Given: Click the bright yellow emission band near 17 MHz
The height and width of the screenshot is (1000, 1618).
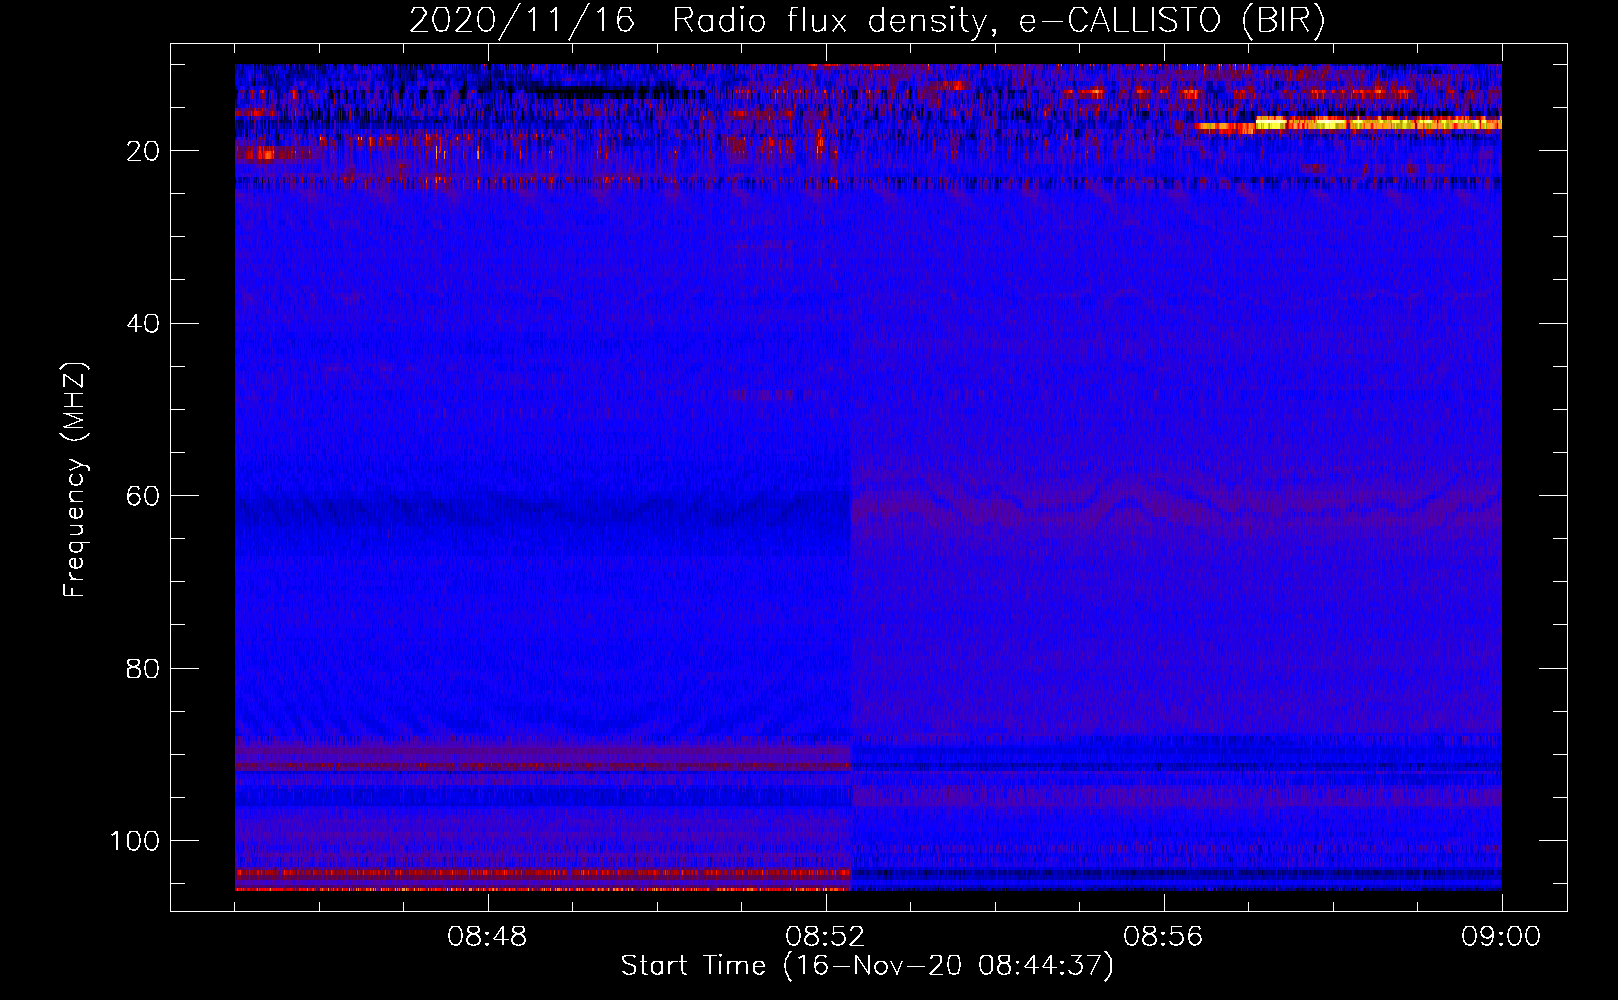Looking at the screenshot, I should pyautogui.click(x=1378, y=124).
